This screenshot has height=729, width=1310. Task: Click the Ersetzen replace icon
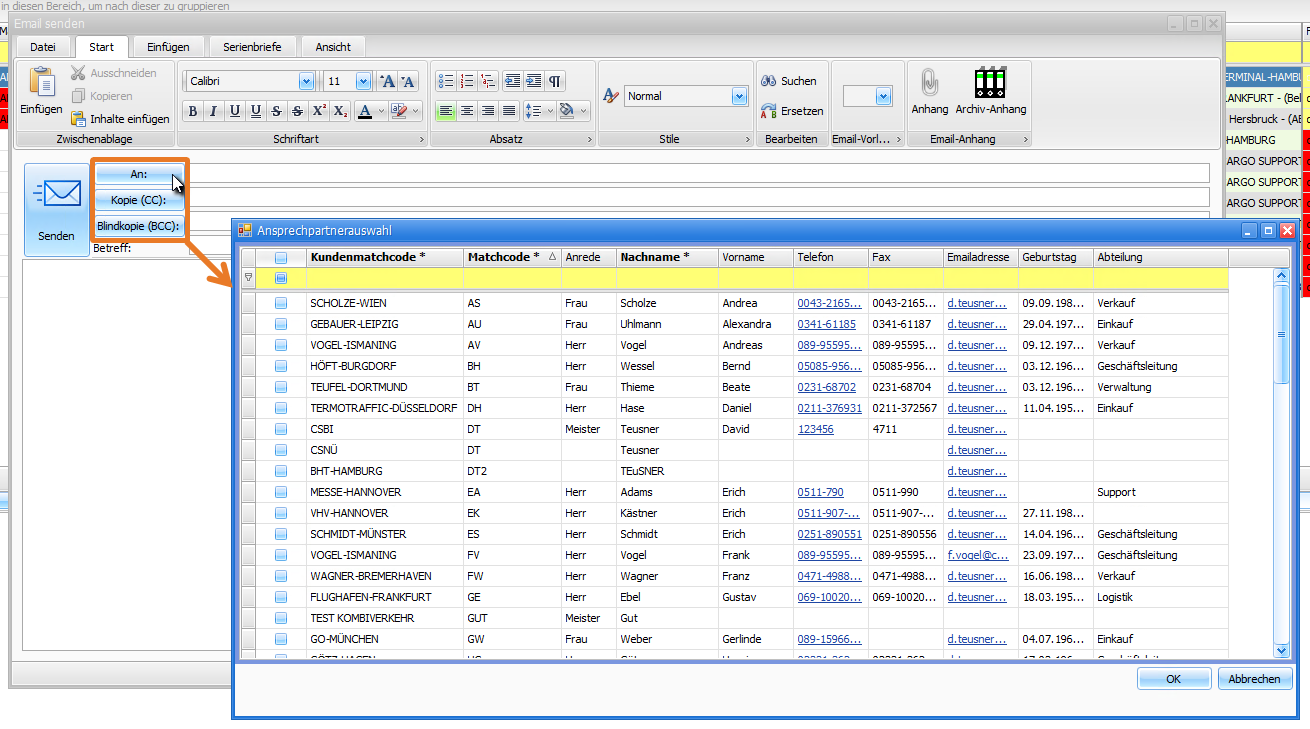click(x=769, y=111)
